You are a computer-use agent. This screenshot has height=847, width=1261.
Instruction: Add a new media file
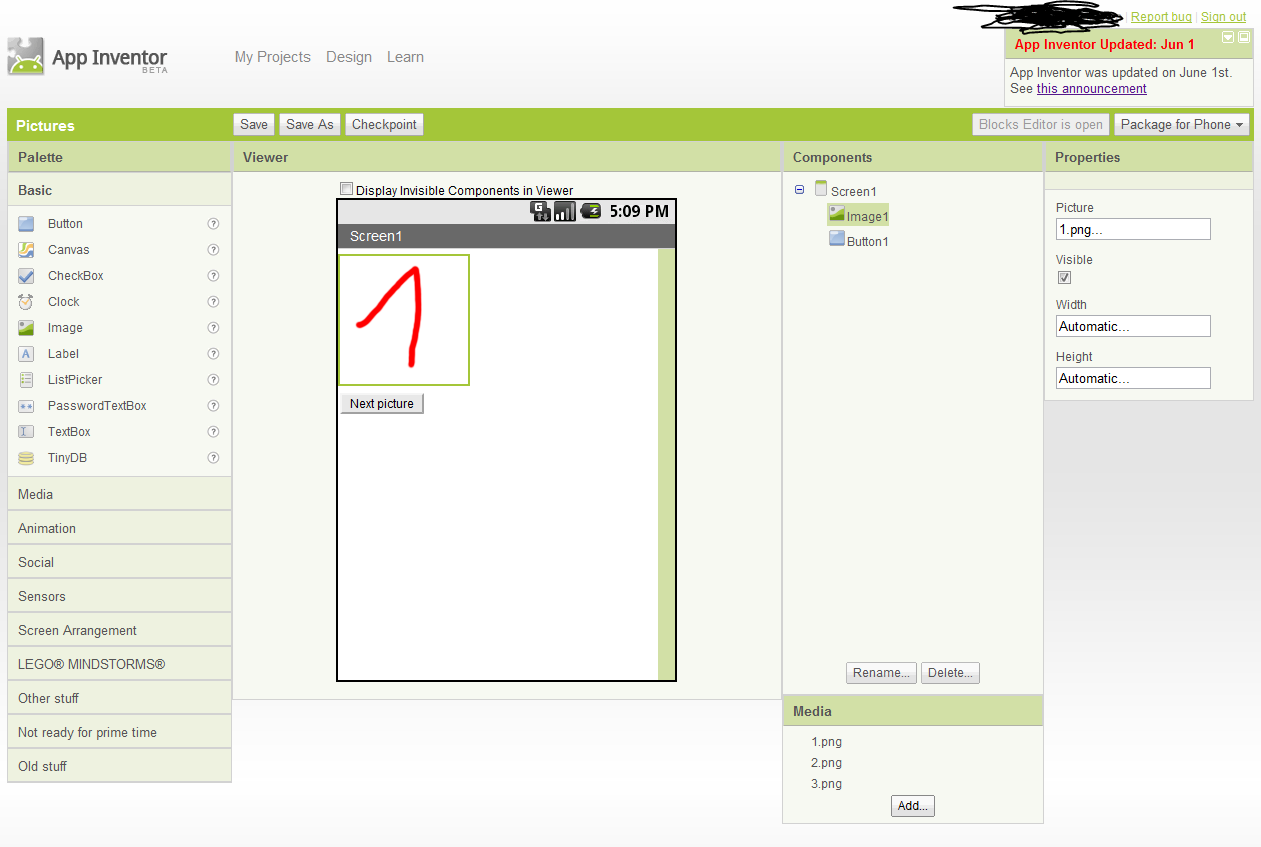pos(913,806)
